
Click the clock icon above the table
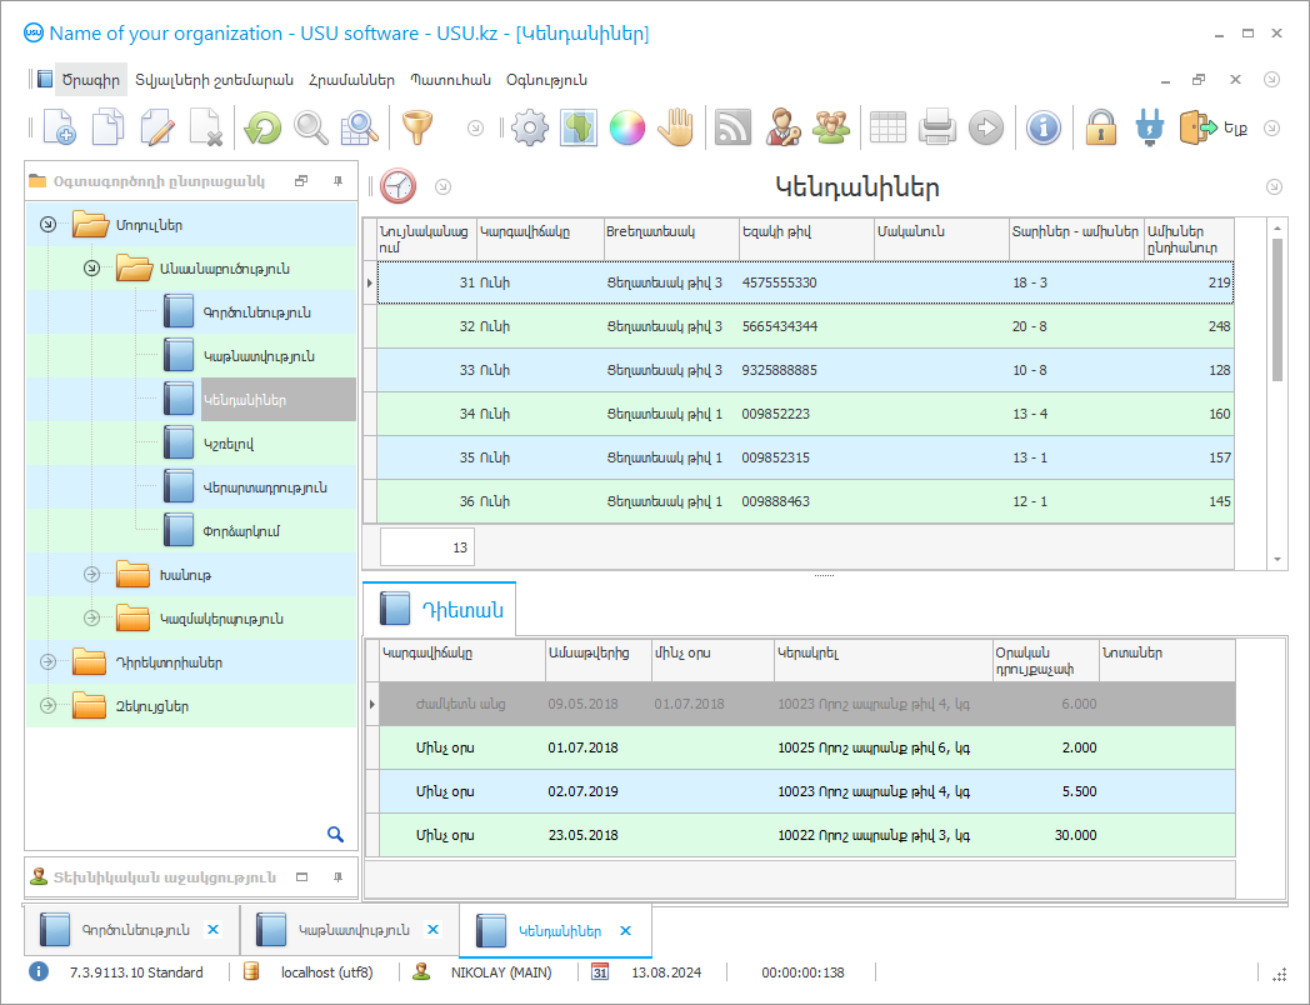coord(398,187)
